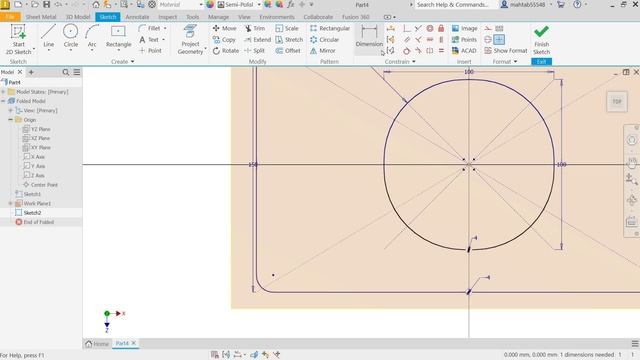Click the Mirror tool
Screen dimensions: 640x360
tap(322, 51)
